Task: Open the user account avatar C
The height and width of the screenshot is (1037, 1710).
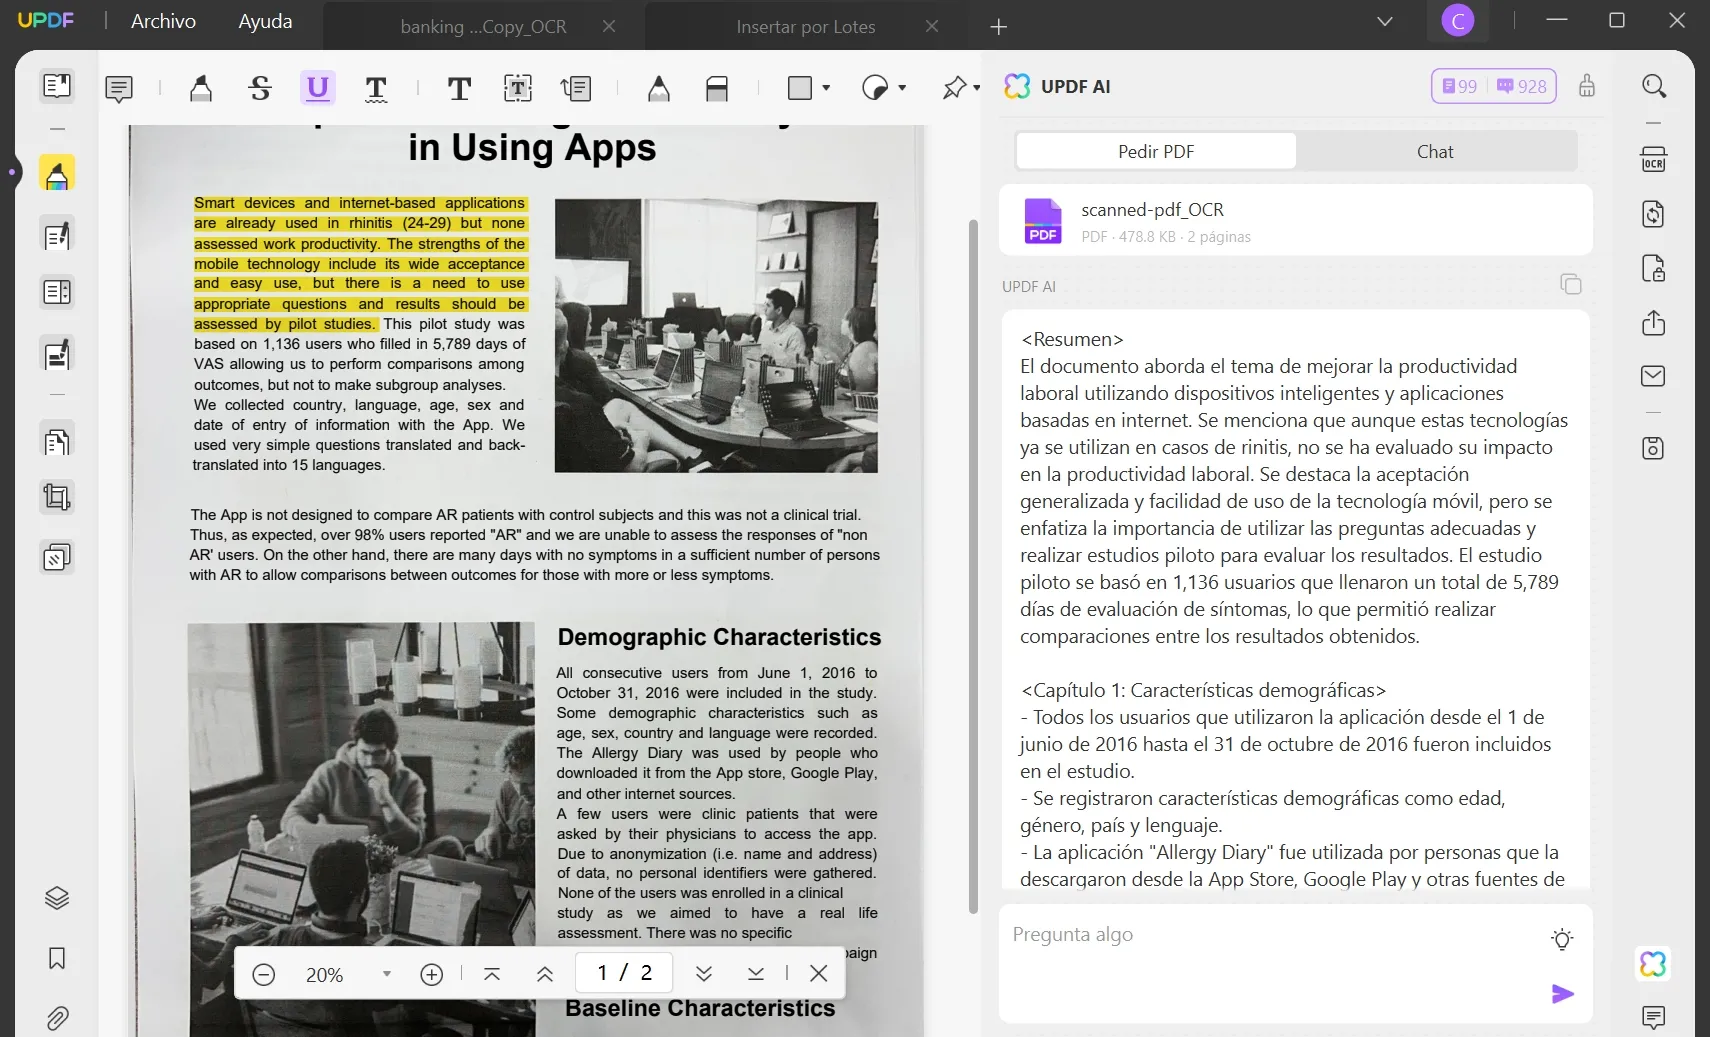Action: (1458, 21)
